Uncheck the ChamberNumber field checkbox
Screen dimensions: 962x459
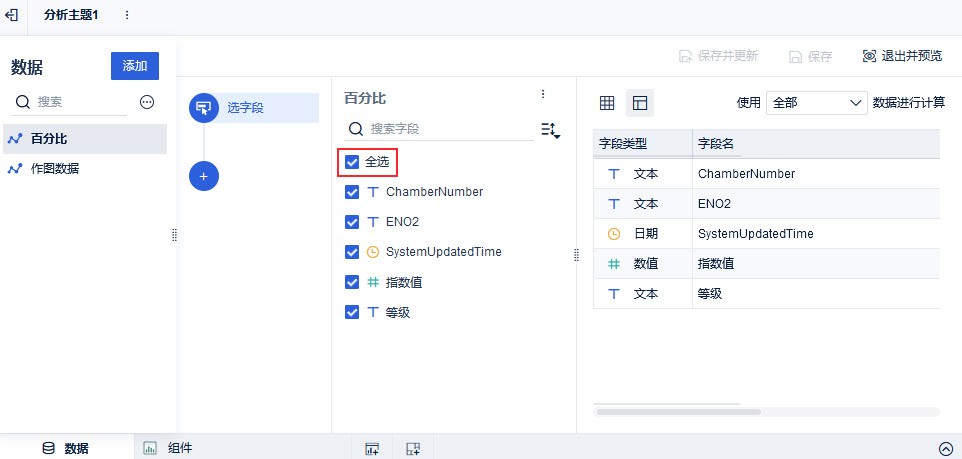click(352, 191)
